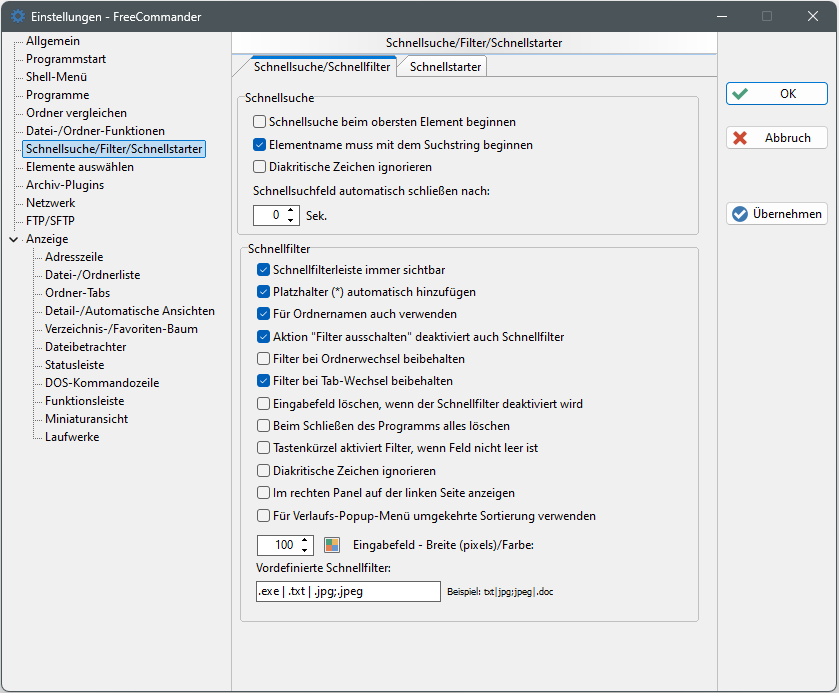
Task: Uncheck Elementname muss mit dem Suchstring beginnen
Action: 260,144
